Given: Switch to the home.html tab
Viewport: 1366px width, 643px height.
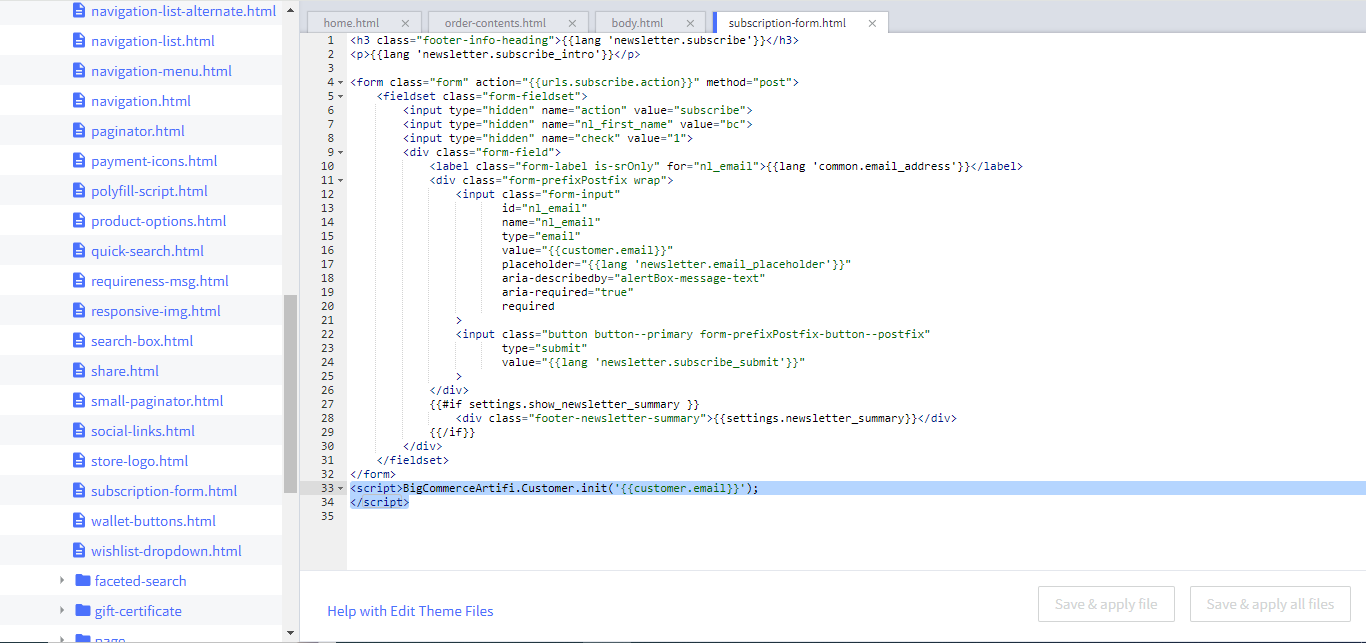Looking at the screenshot, I should pyautogui.click(x=351, y=23).
